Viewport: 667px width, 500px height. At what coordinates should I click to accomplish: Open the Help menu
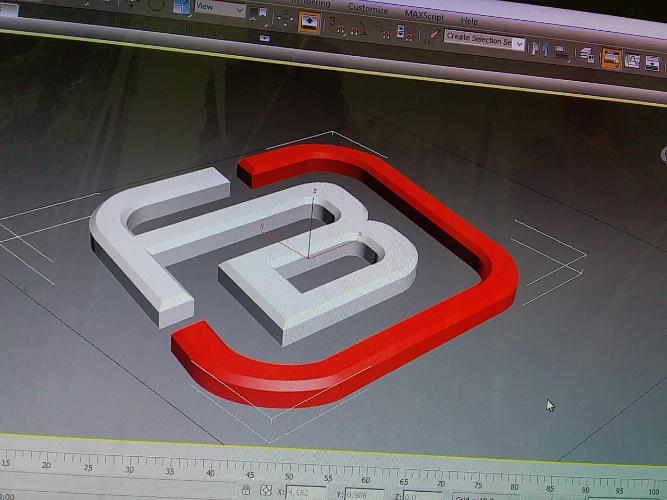coord(469,20)
